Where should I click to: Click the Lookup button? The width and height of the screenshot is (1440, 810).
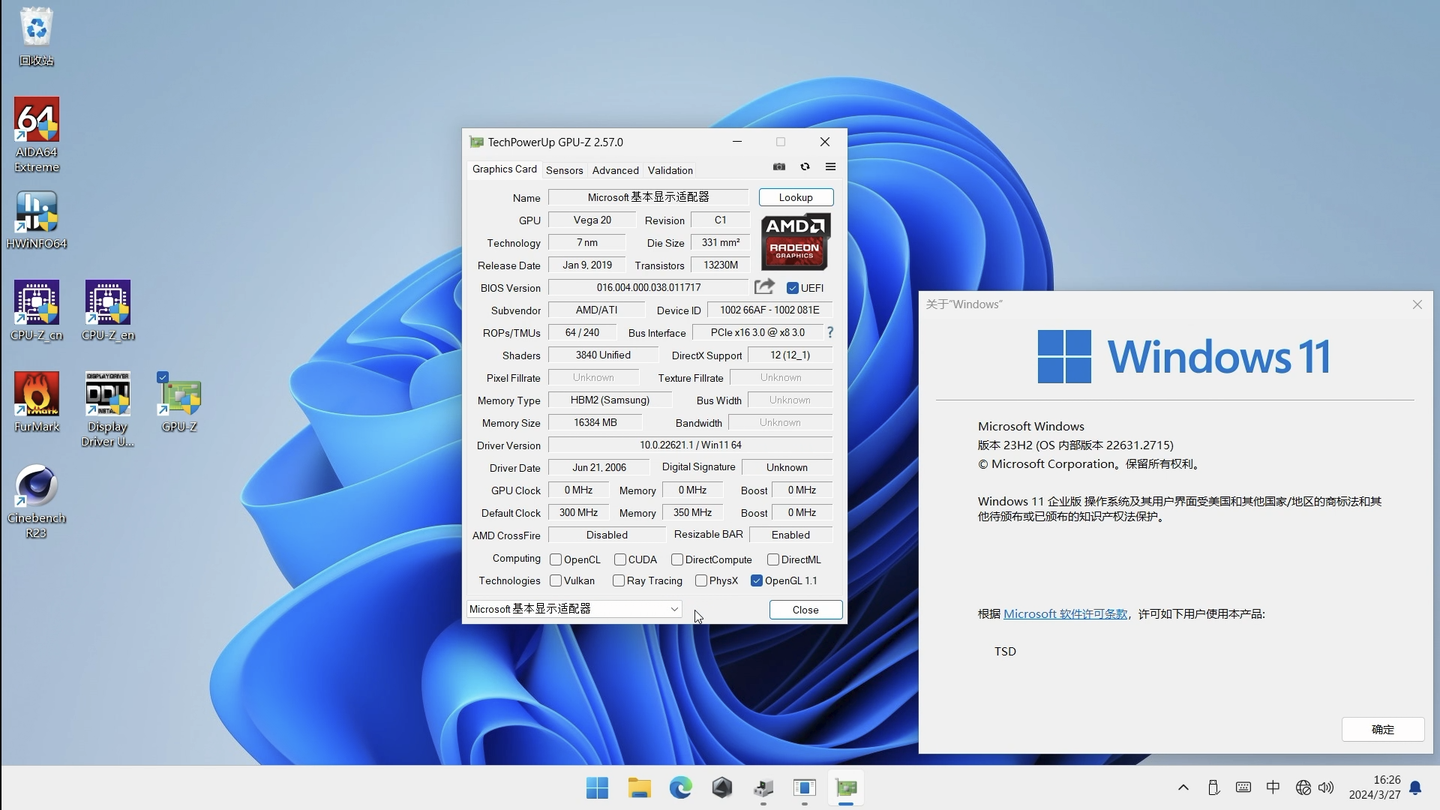796,197
